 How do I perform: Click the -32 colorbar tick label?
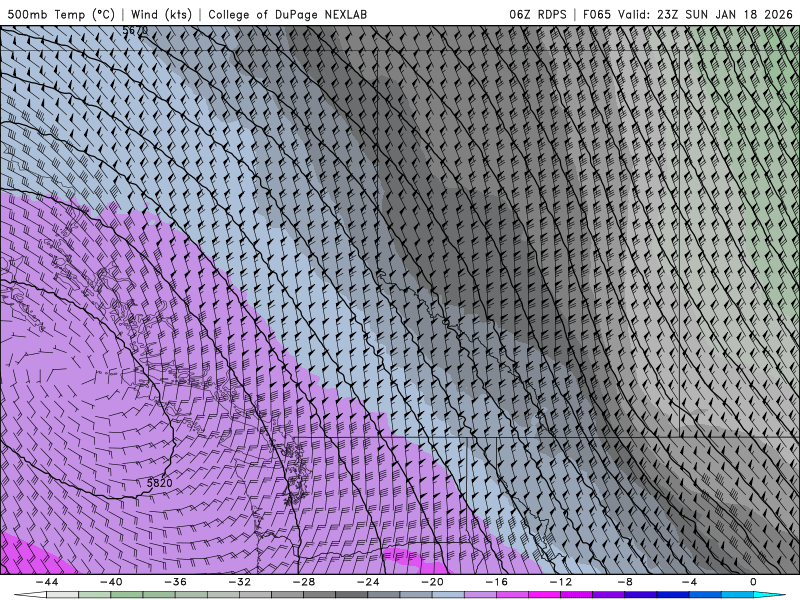(239, 582)
